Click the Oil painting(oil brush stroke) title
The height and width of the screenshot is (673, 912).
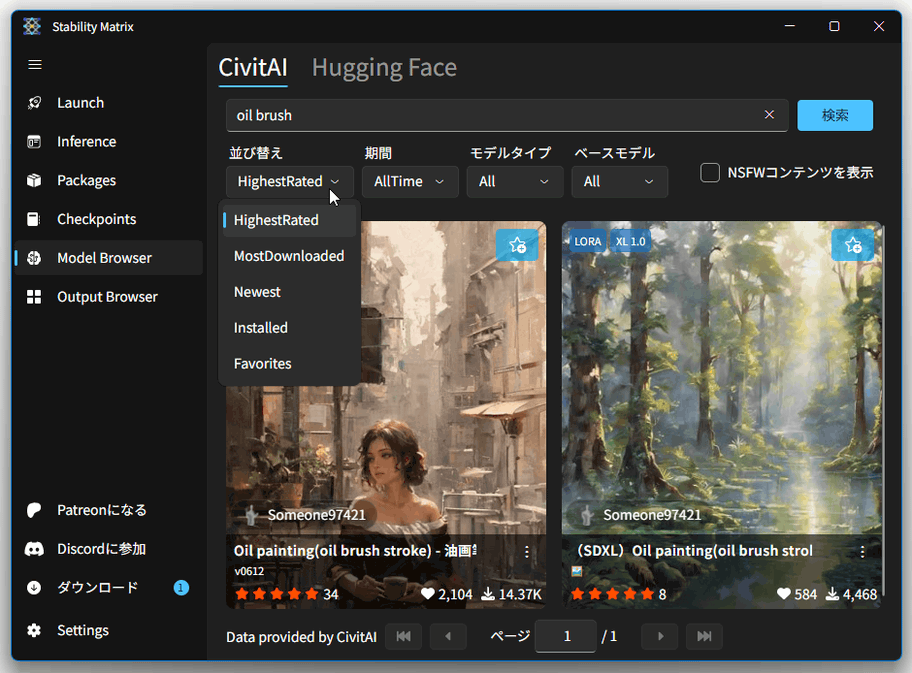point(355,551)
